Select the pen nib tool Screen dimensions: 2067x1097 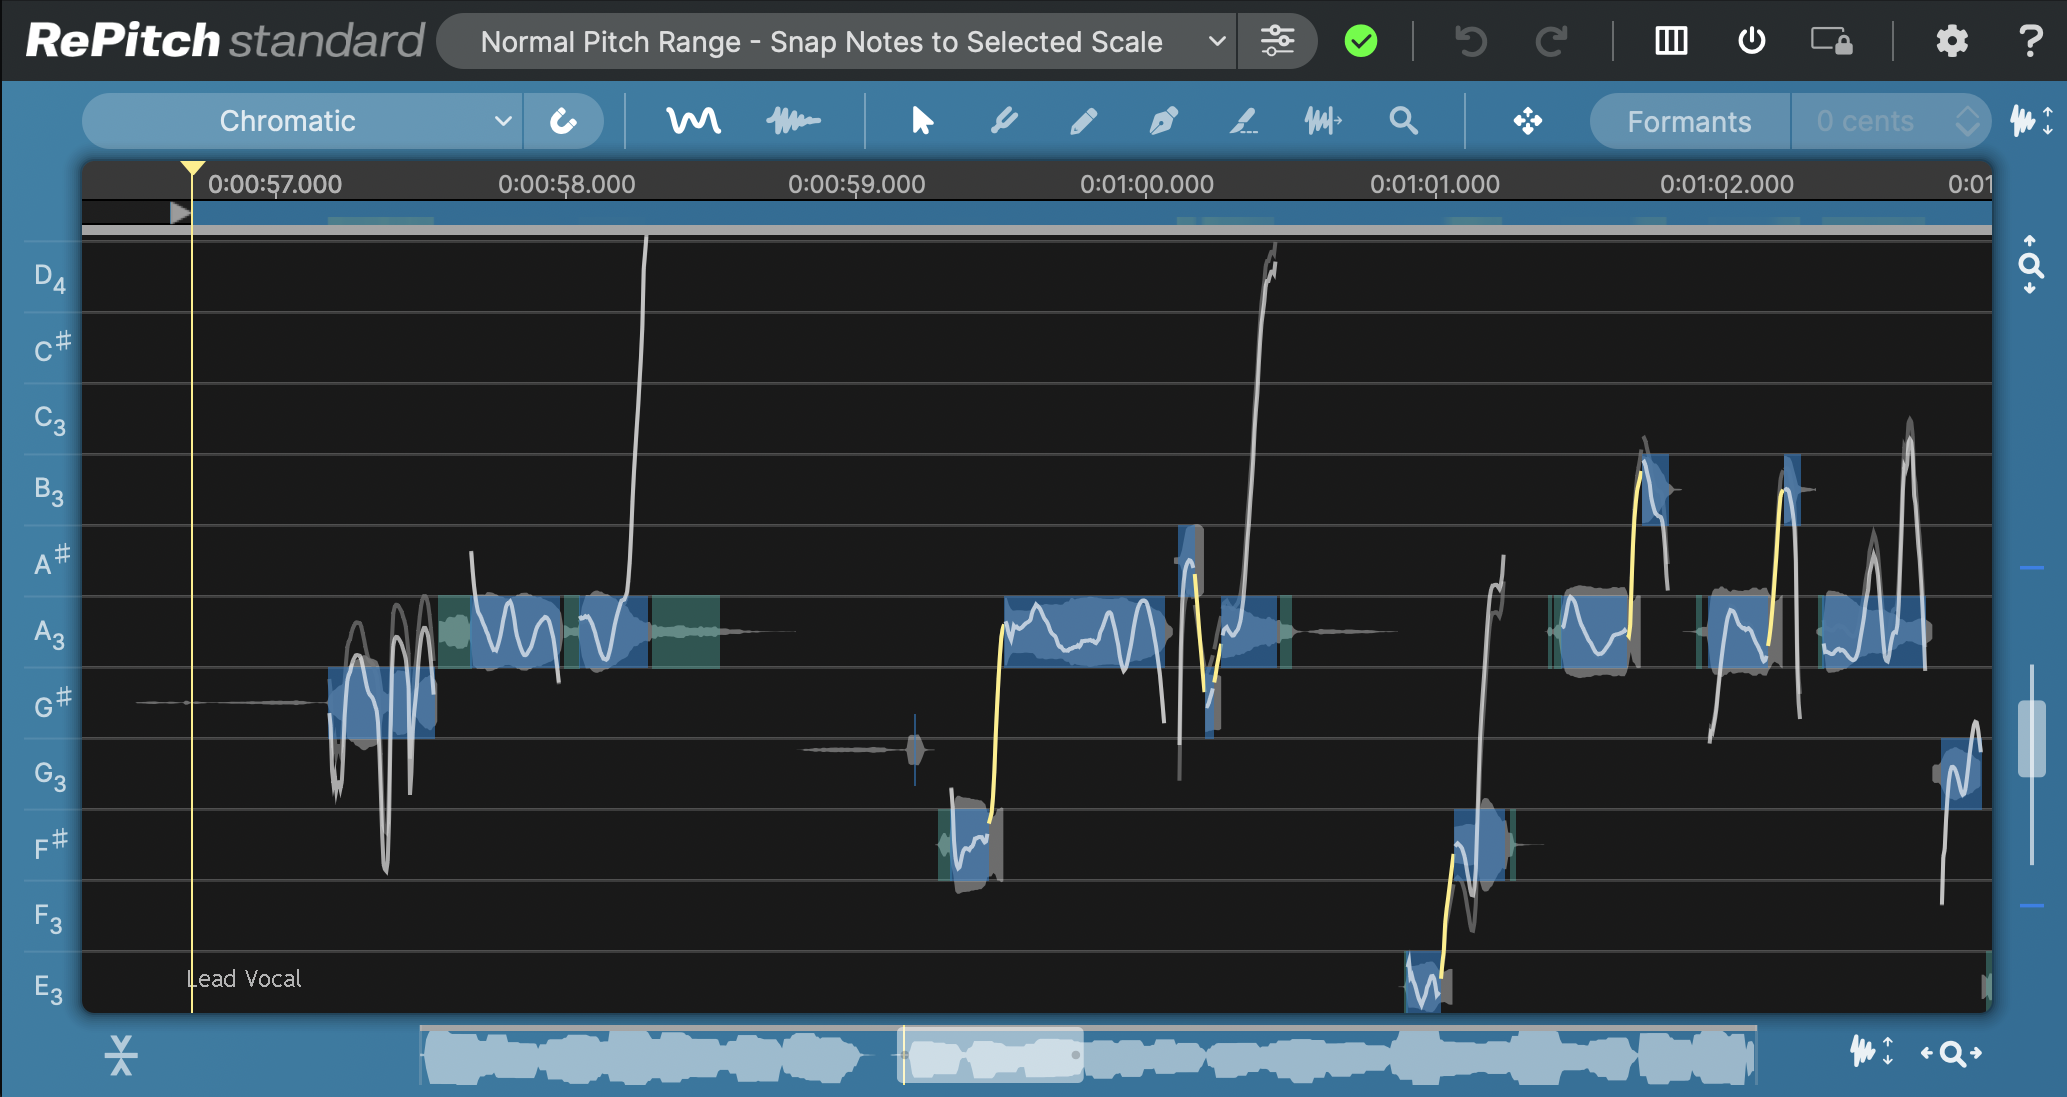click(x=1163, y=121)
